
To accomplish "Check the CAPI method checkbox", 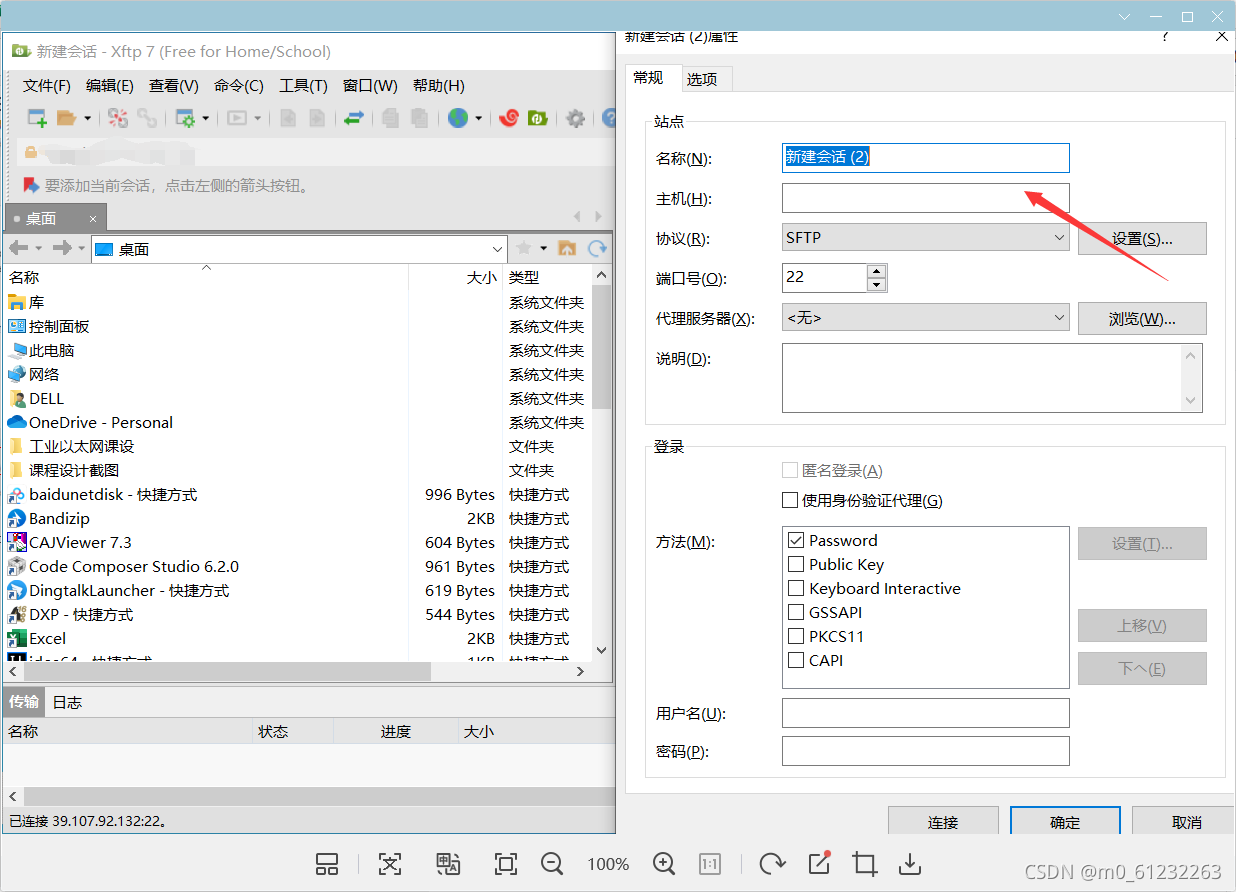I will click(796, 660).
